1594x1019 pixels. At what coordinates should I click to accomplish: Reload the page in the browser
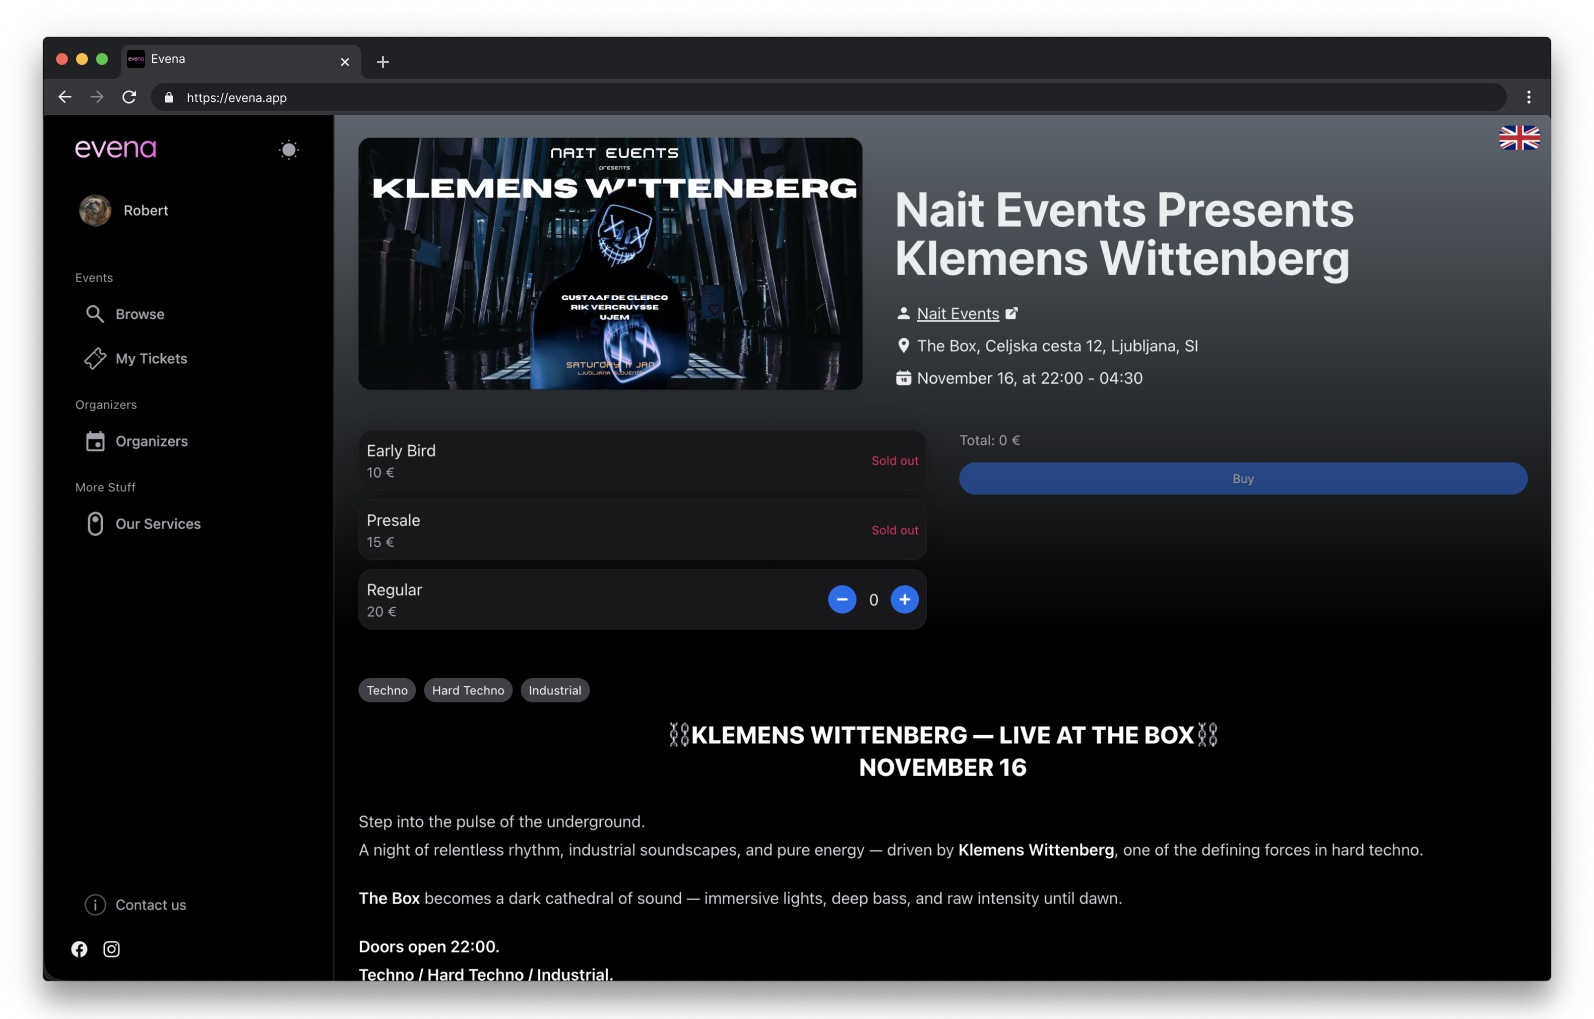point(129,97)
